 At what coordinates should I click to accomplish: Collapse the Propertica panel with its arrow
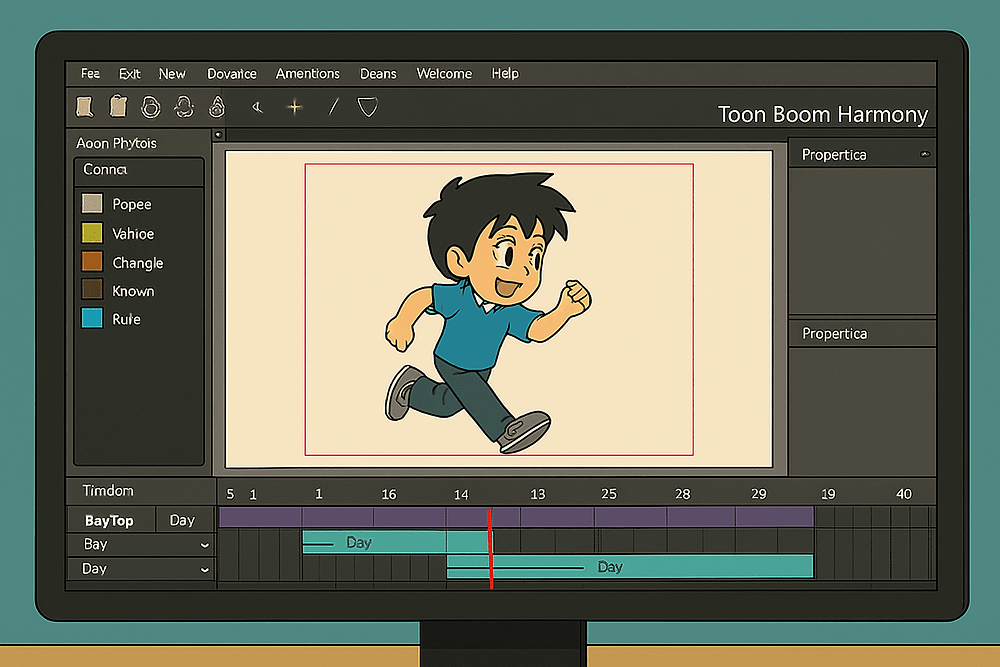click(x=925, y=154)
